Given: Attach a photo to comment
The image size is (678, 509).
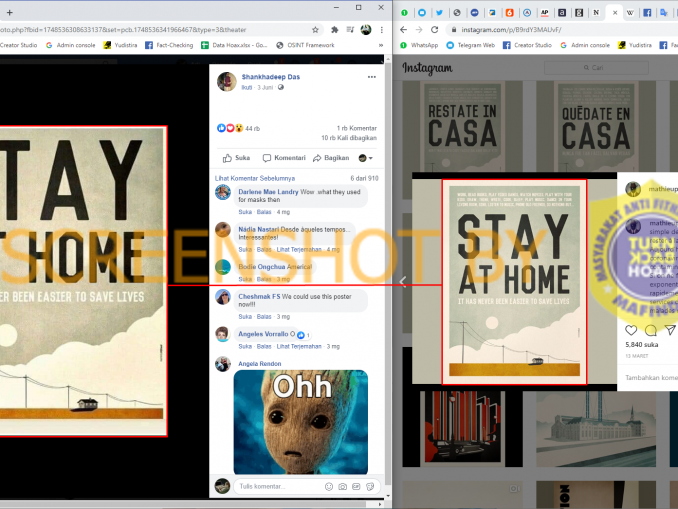Looking at the screenshot, I should 342,487.
